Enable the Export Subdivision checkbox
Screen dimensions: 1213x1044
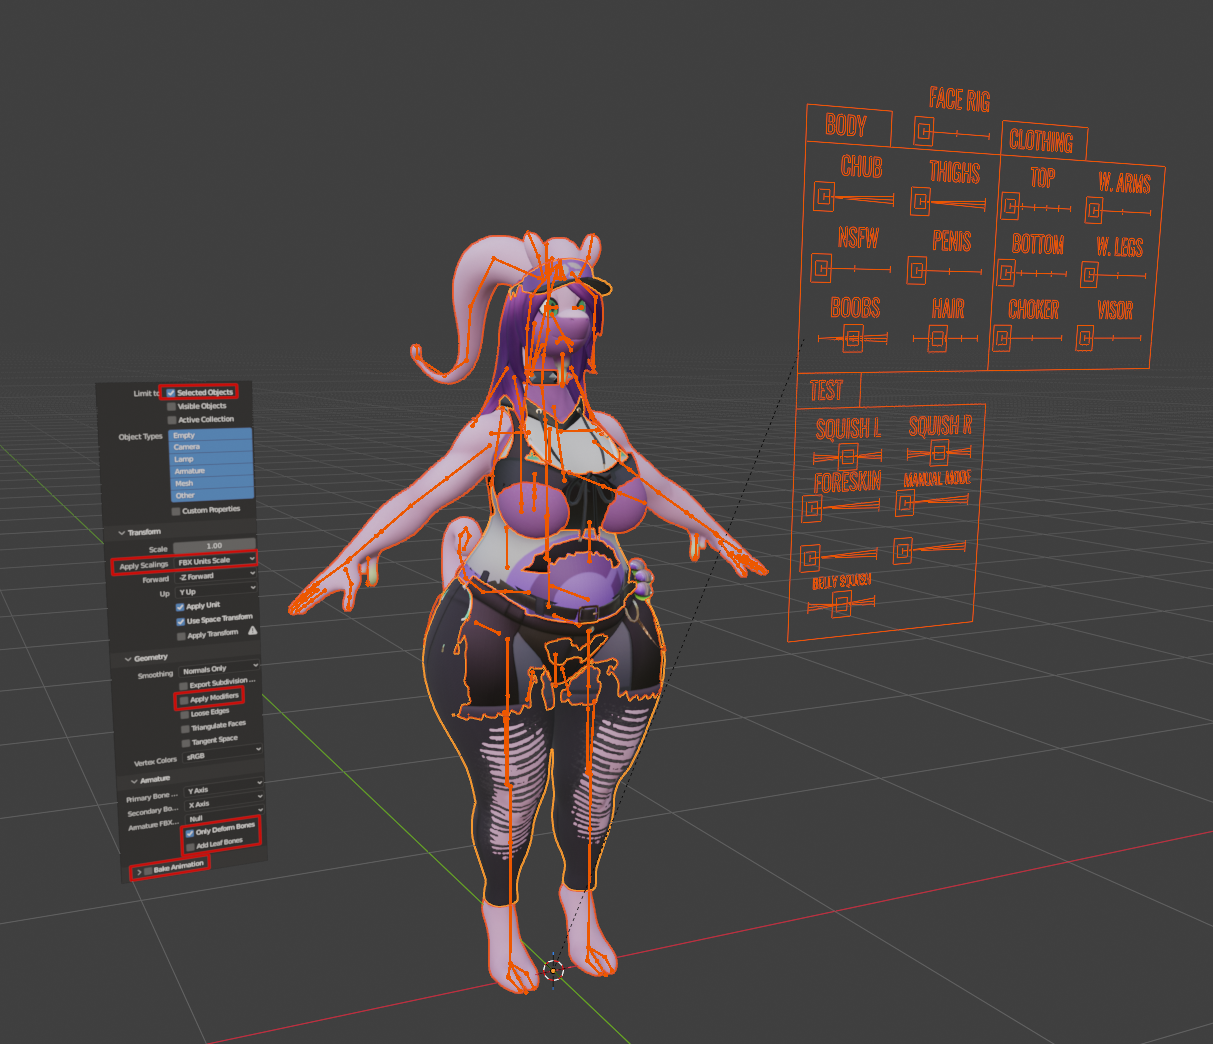pos(183,686)
